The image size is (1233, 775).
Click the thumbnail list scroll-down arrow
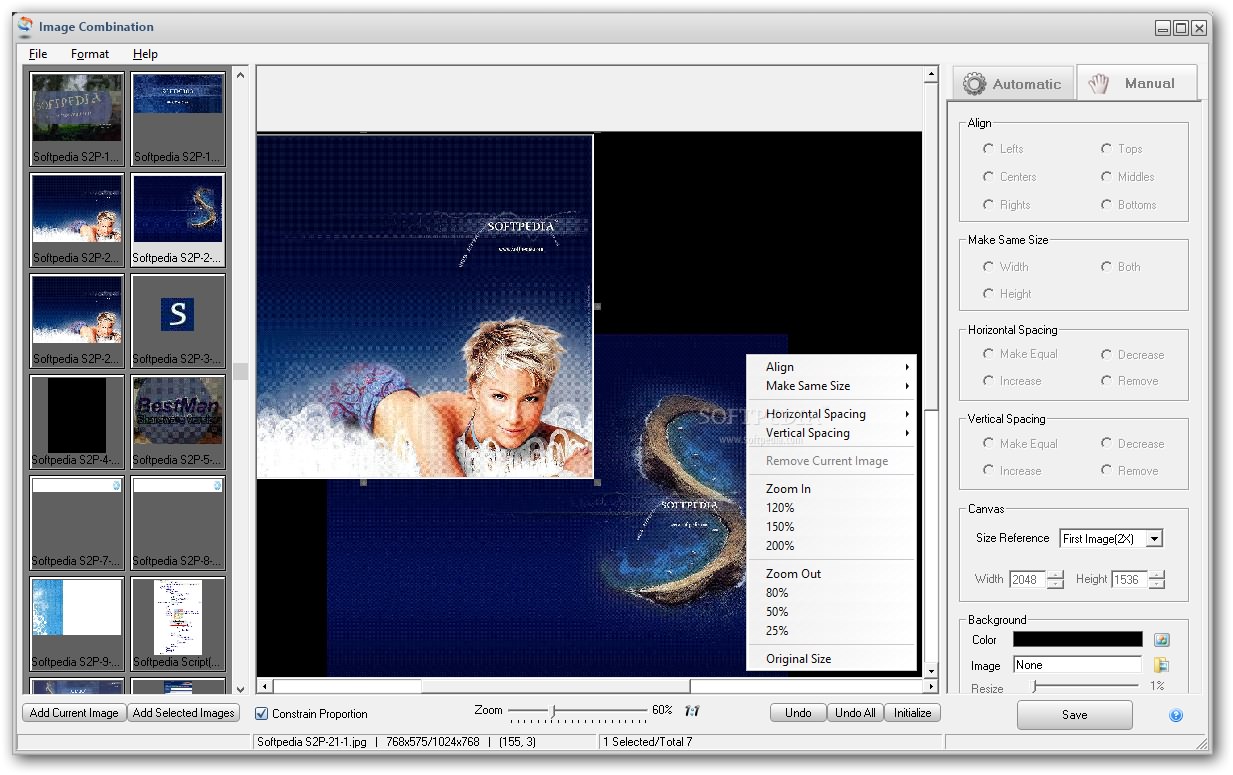pos(240,689)
